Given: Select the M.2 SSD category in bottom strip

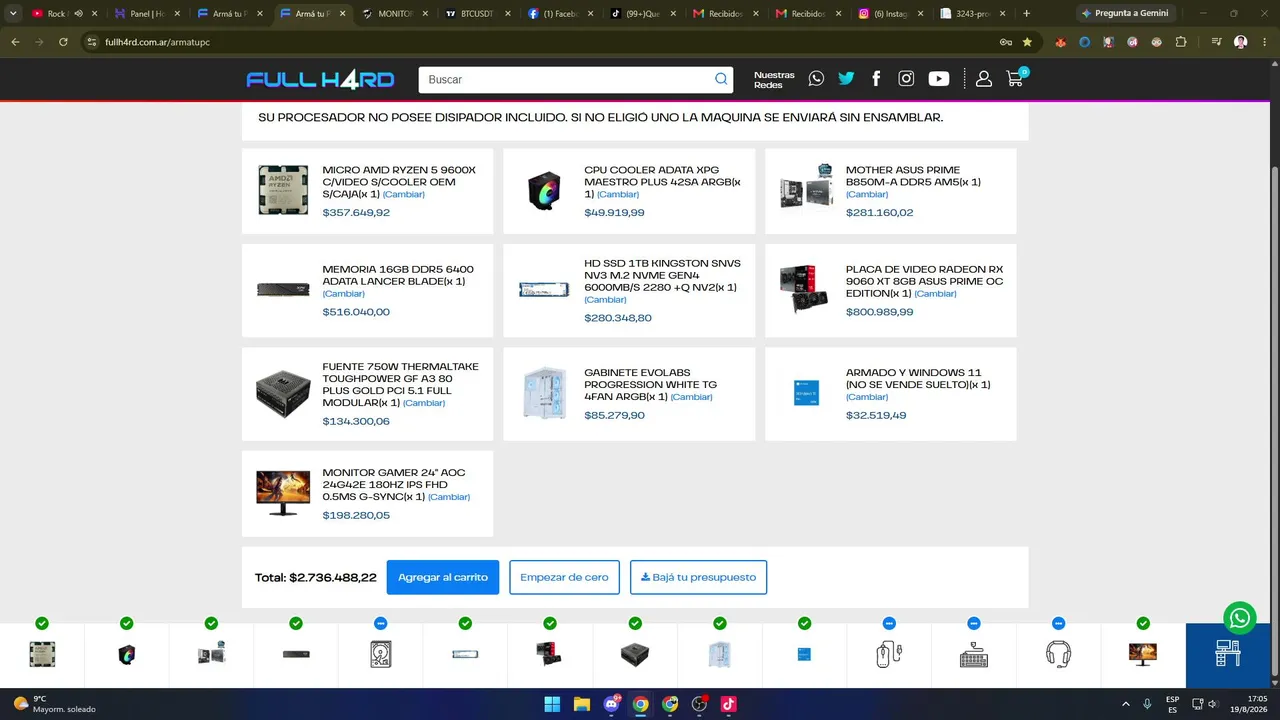Looking at the screenshot, I should [x=465, y=654].
